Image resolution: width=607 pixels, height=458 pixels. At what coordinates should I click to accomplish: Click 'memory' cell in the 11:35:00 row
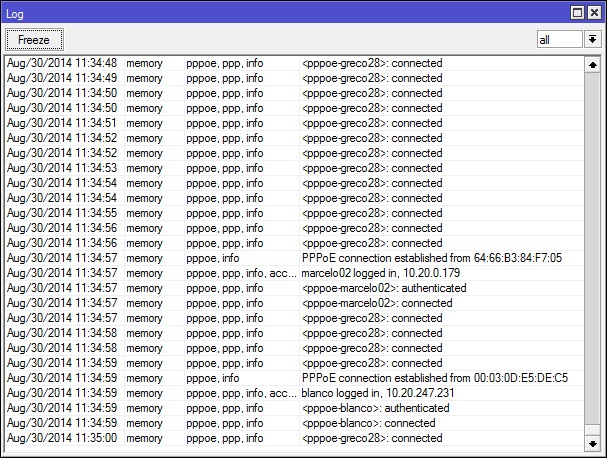tap(144, 438)
